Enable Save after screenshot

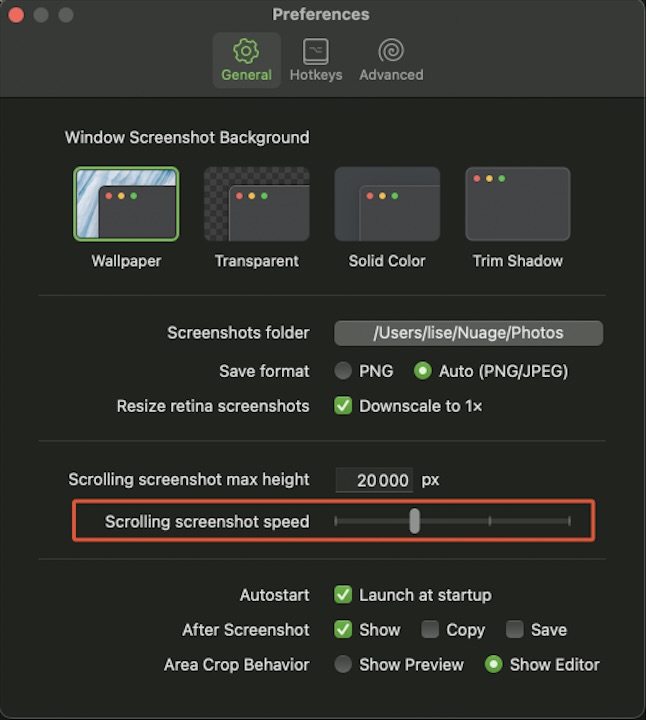coord(515,630)
